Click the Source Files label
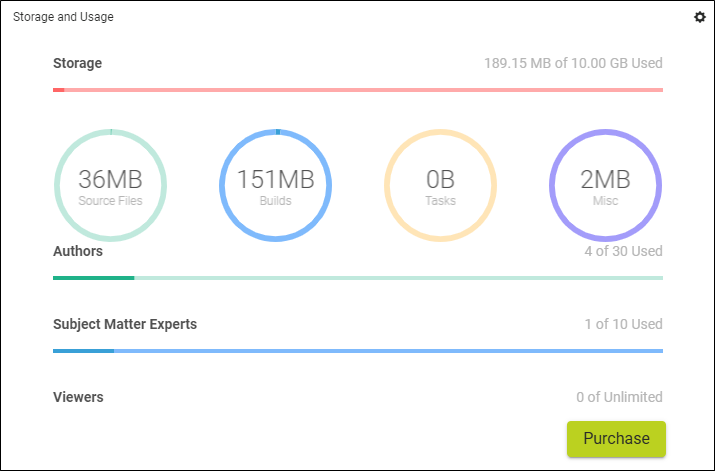Image resolution: width=715 pixels, height=471 pixels. [x=110, y=201]
